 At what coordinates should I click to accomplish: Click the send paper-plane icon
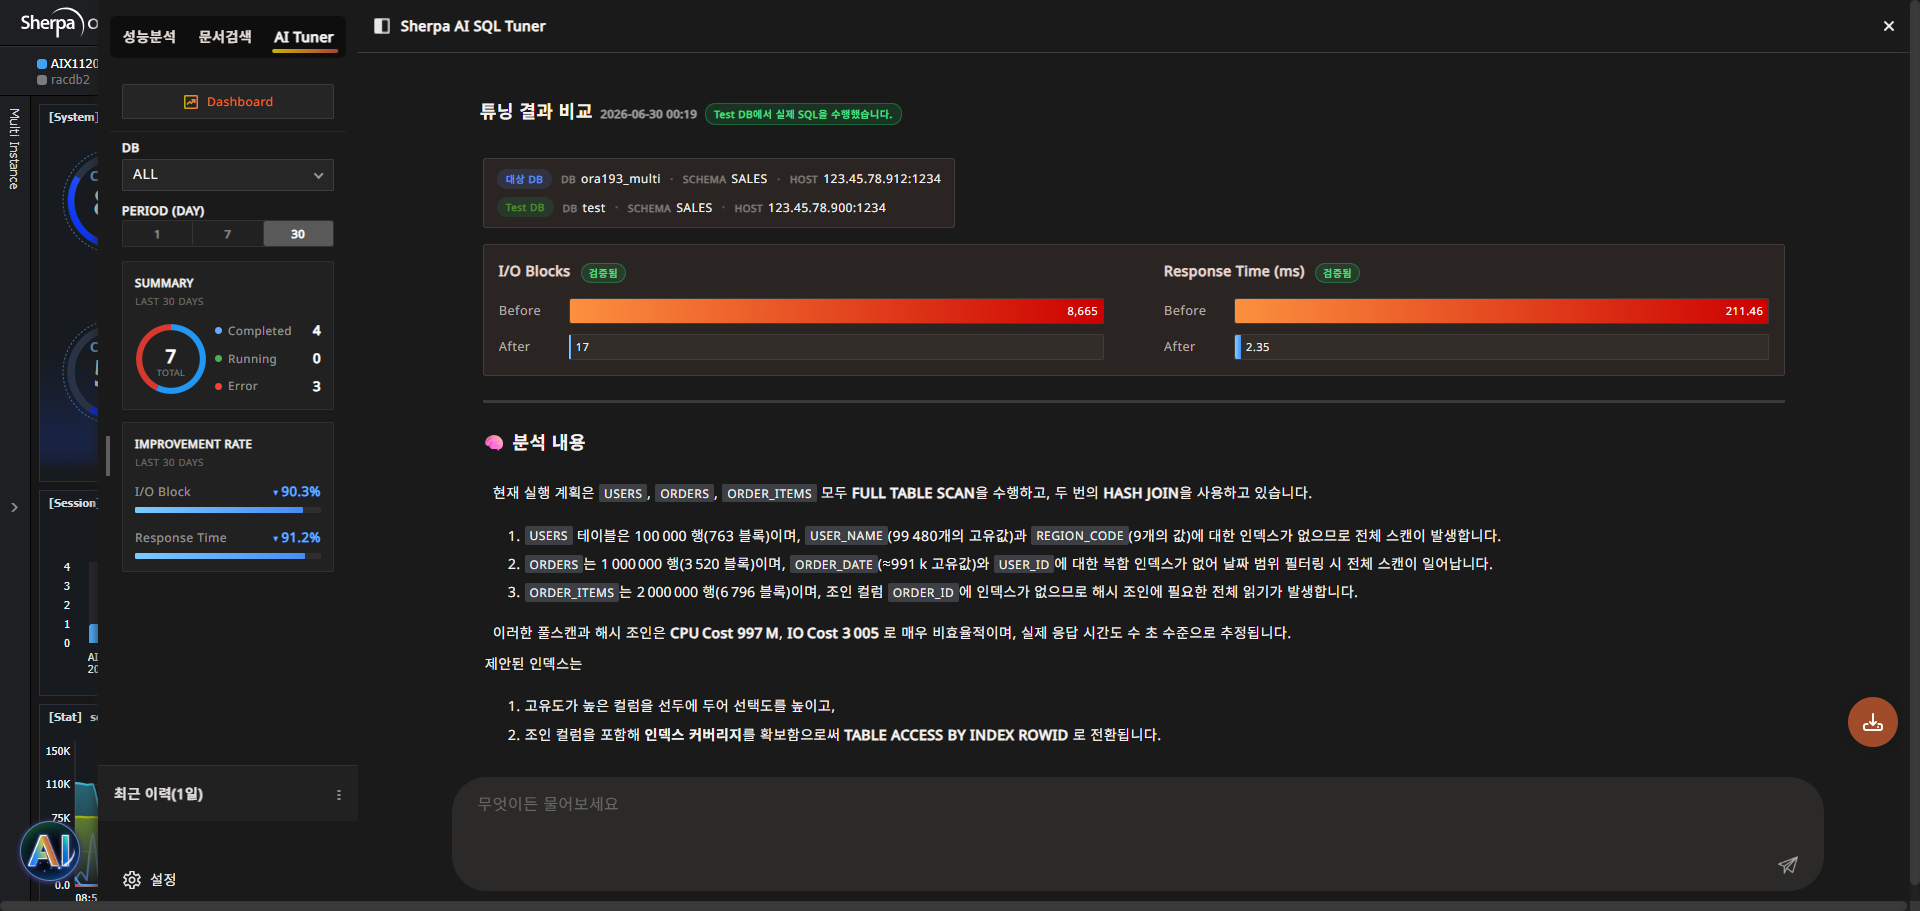click(1788, 865)
